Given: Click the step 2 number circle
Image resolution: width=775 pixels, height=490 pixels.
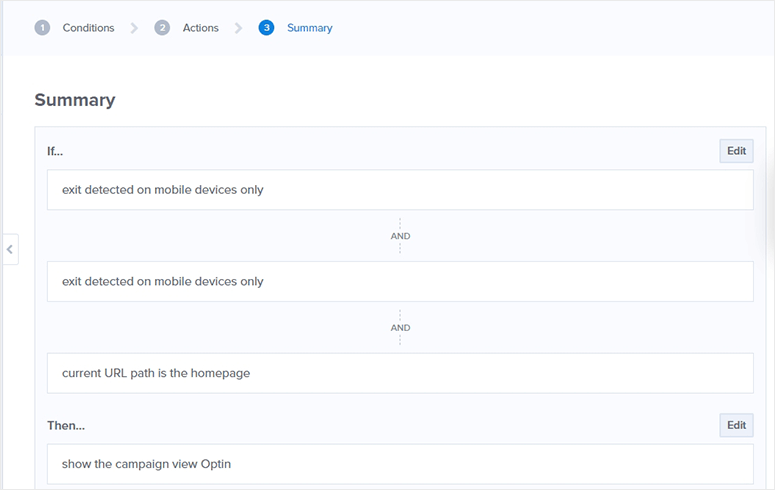Looking at the screenshot, I should click(x=162, y=28).
